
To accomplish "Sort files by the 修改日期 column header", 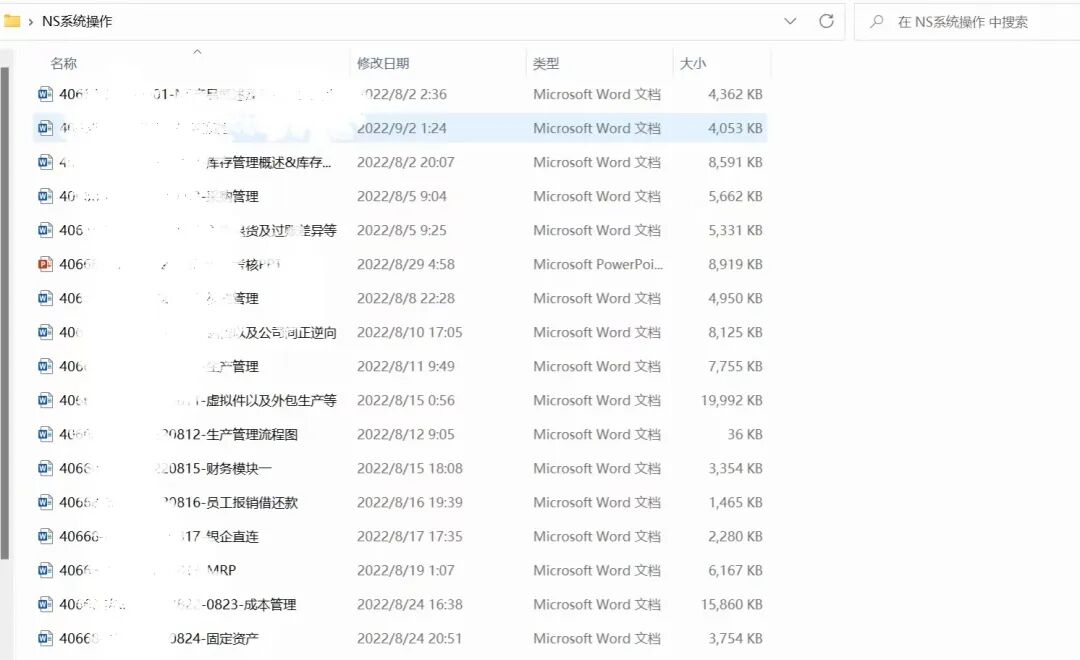I will point(383,63).
